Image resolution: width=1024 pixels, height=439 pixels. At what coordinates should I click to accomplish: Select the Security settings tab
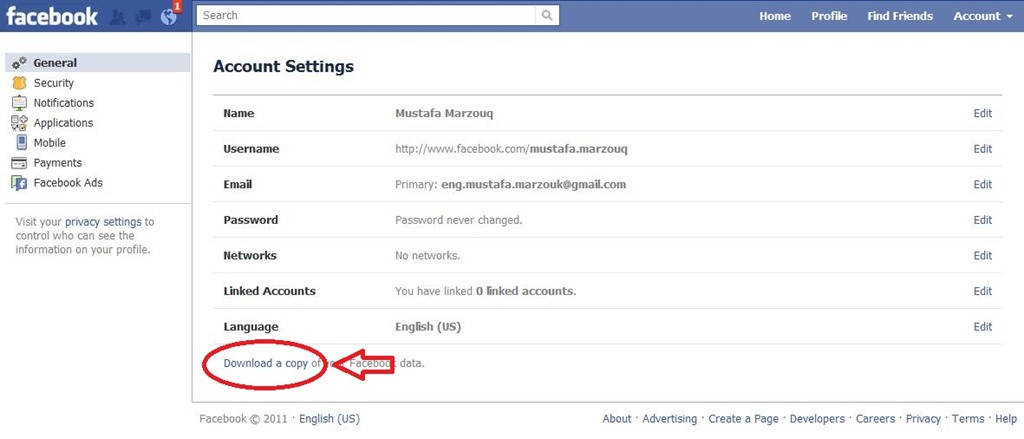coord(98,83)
